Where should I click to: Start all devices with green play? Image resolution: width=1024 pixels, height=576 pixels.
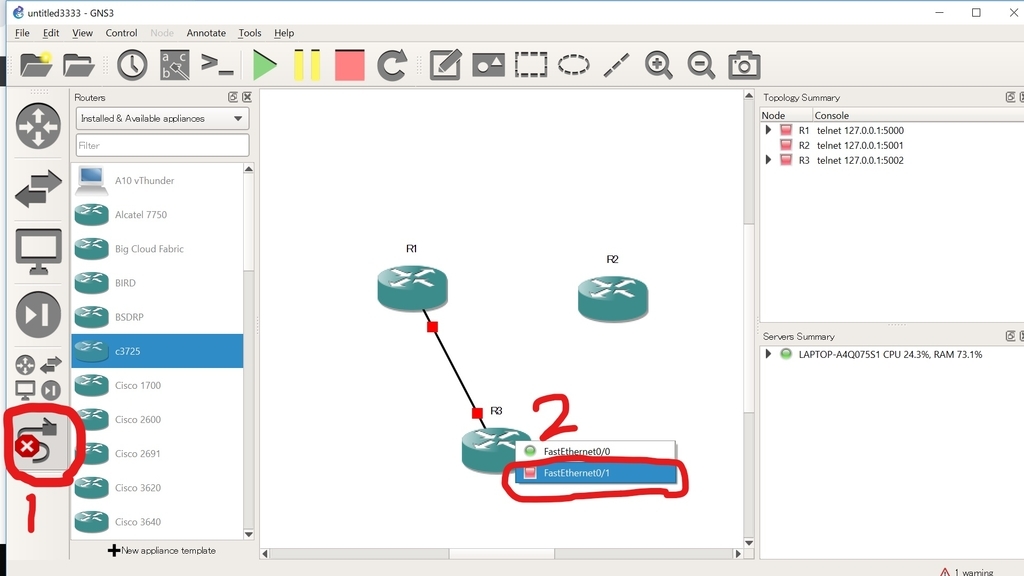[x=264, y=65]
